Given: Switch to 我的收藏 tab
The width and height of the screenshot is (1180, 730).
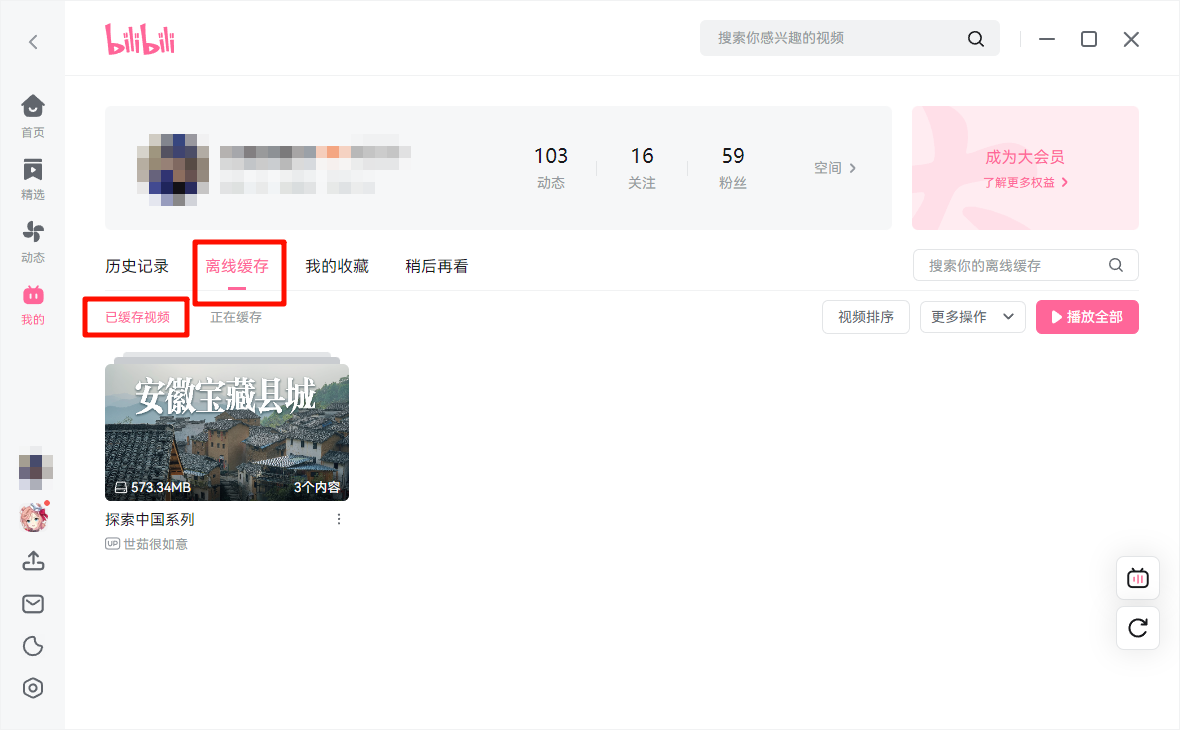Looking at the screenshot, I should (x=337, y=266).
